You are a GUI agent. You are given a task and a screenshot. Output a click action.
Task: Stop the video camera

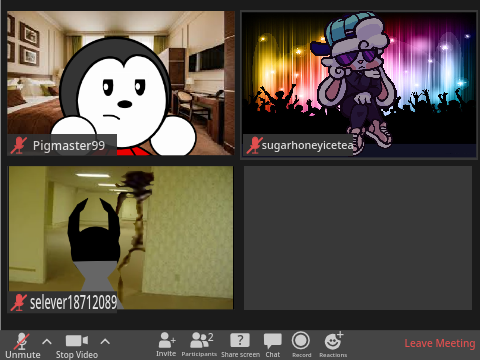(77, 346)
